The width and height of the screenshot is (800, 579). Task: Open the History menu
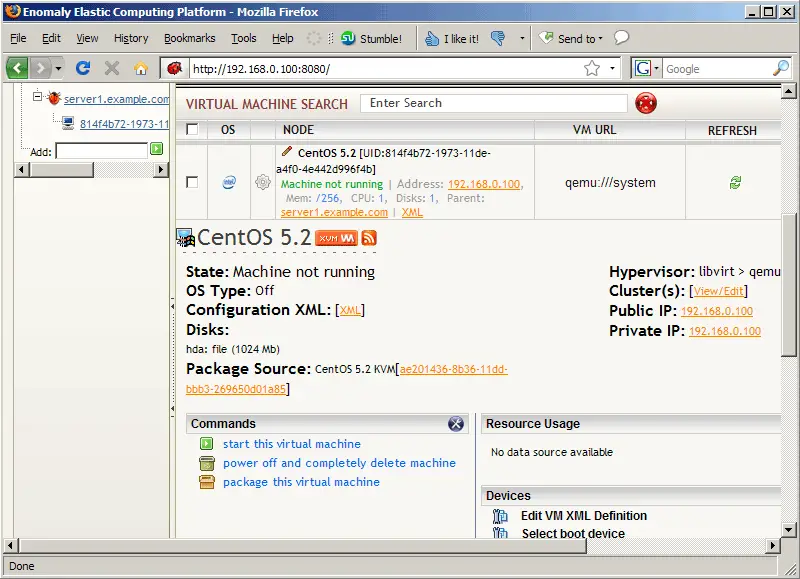tap(131, 38)
